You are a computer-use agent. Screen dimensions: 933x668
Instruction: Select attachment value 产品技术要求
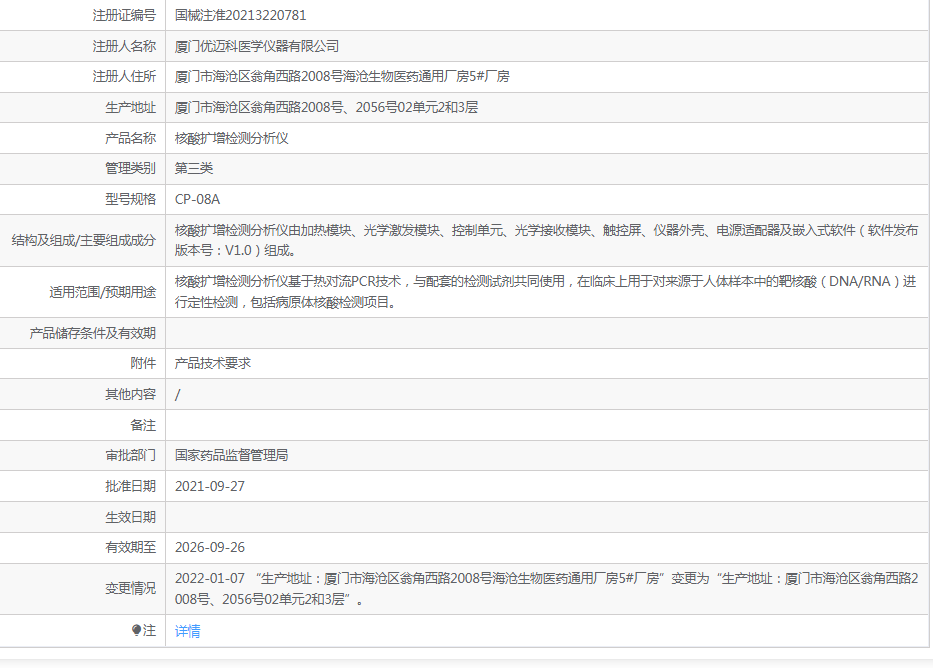[x=212, y=363]
